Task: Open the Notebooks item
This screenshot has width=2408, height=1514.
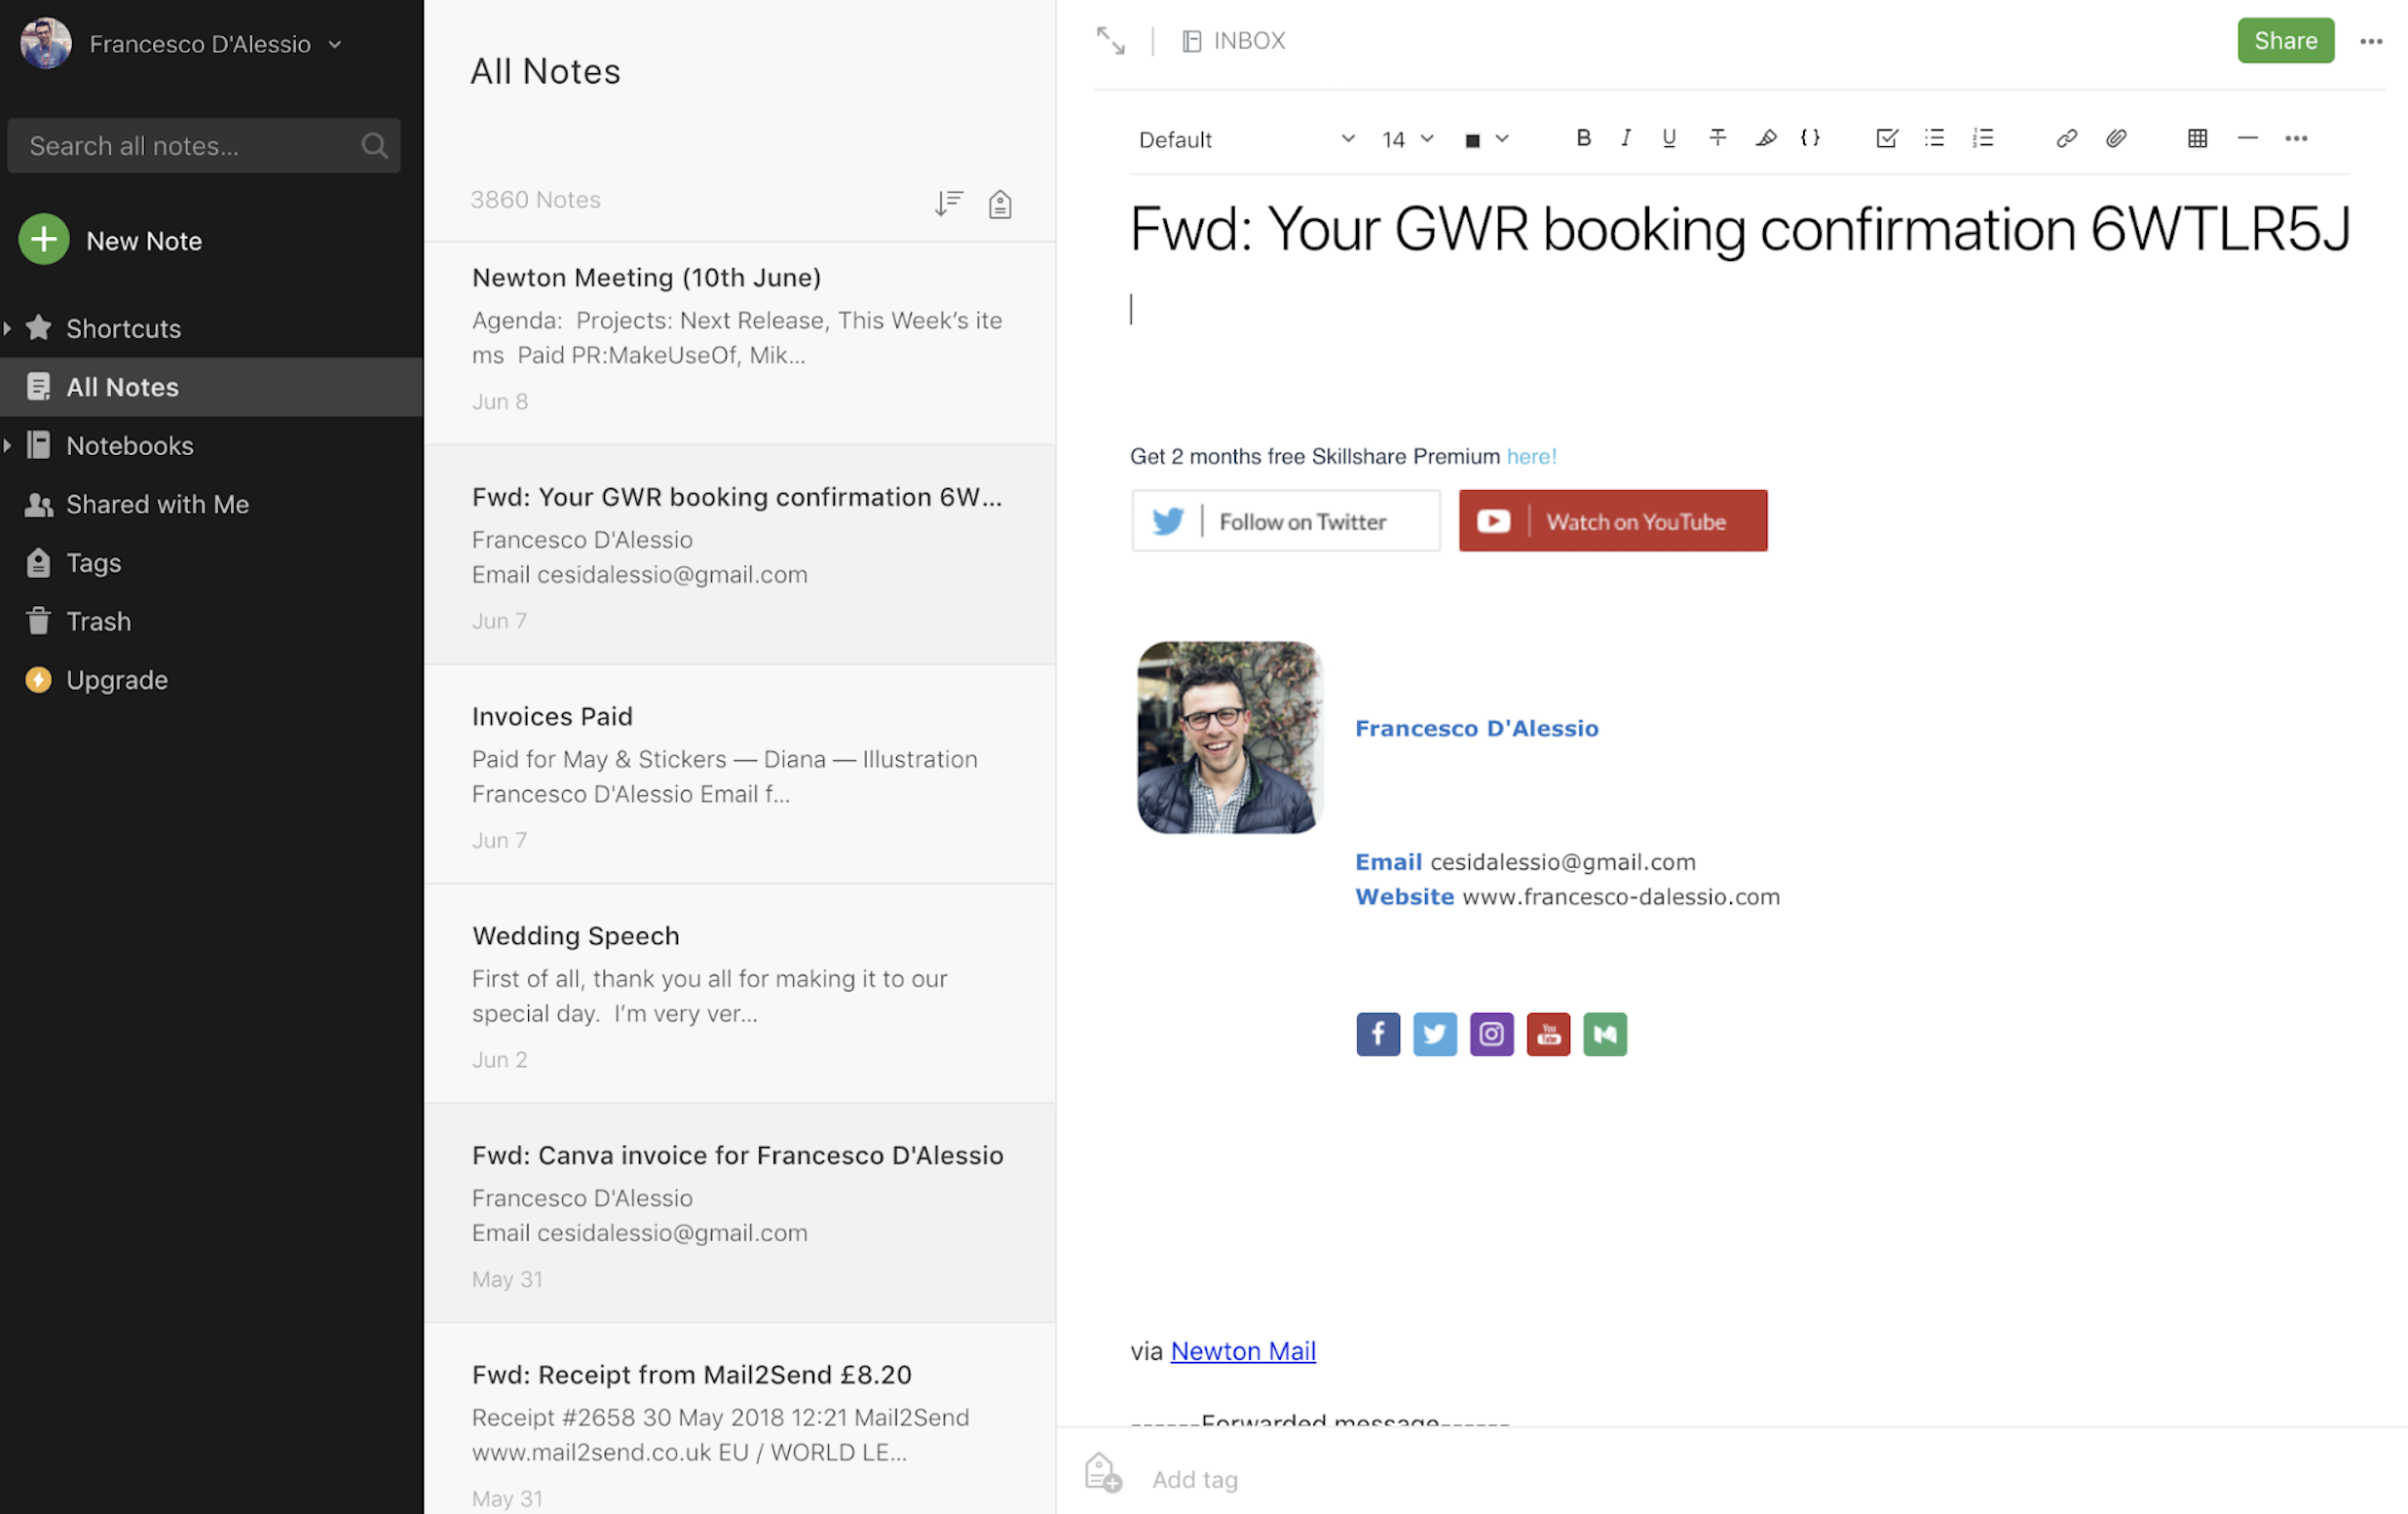Action: click(x=129, y=445)
